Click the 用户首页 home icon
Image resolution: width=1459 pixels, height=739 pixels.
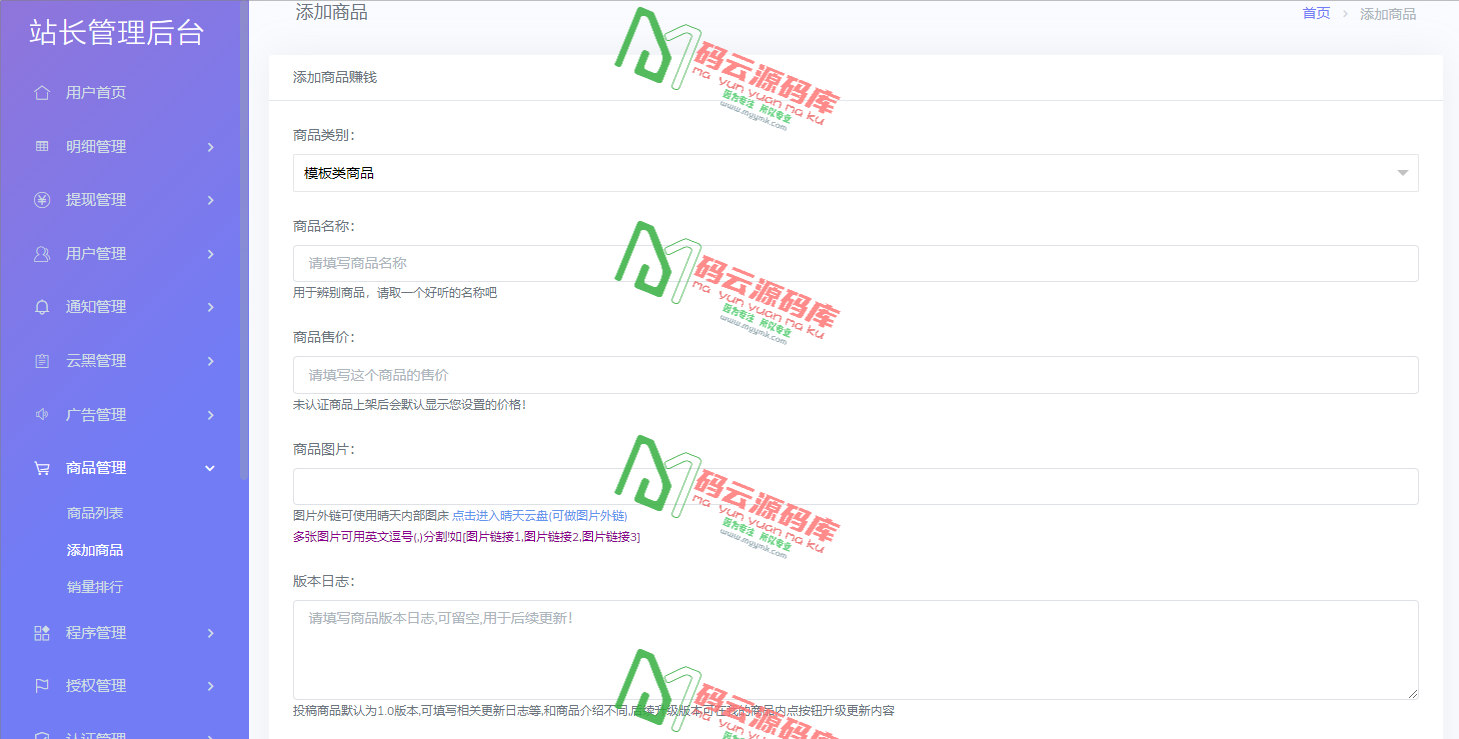41,92
